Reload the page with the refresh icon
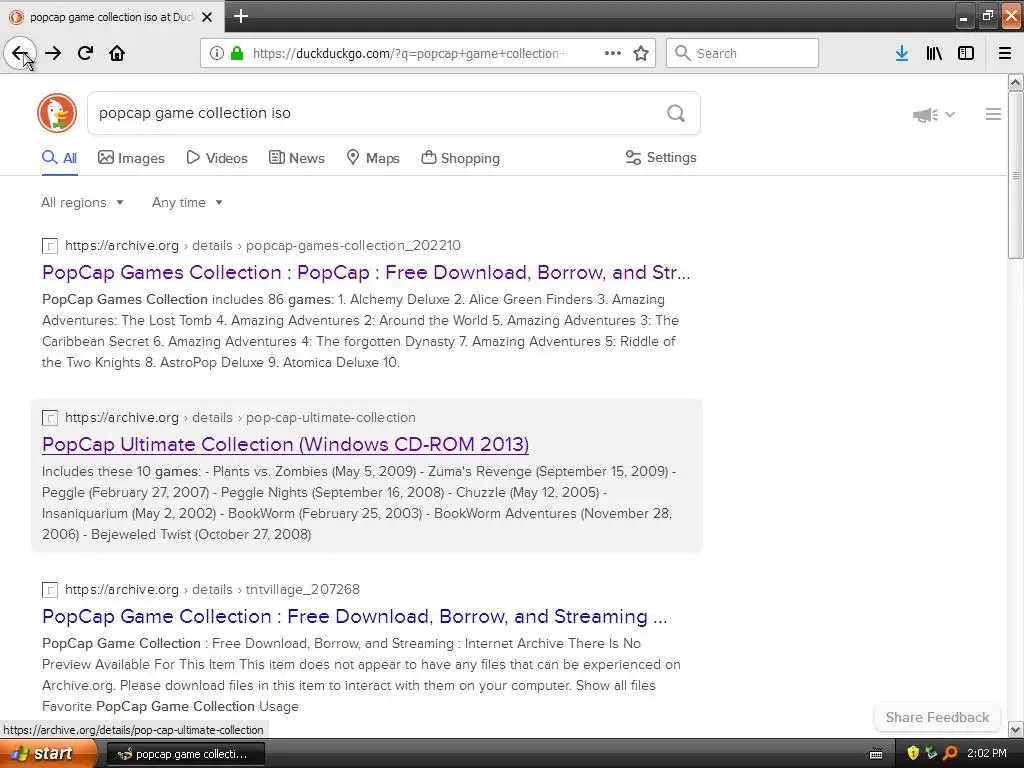1024x768 pixels. (85, 53)
